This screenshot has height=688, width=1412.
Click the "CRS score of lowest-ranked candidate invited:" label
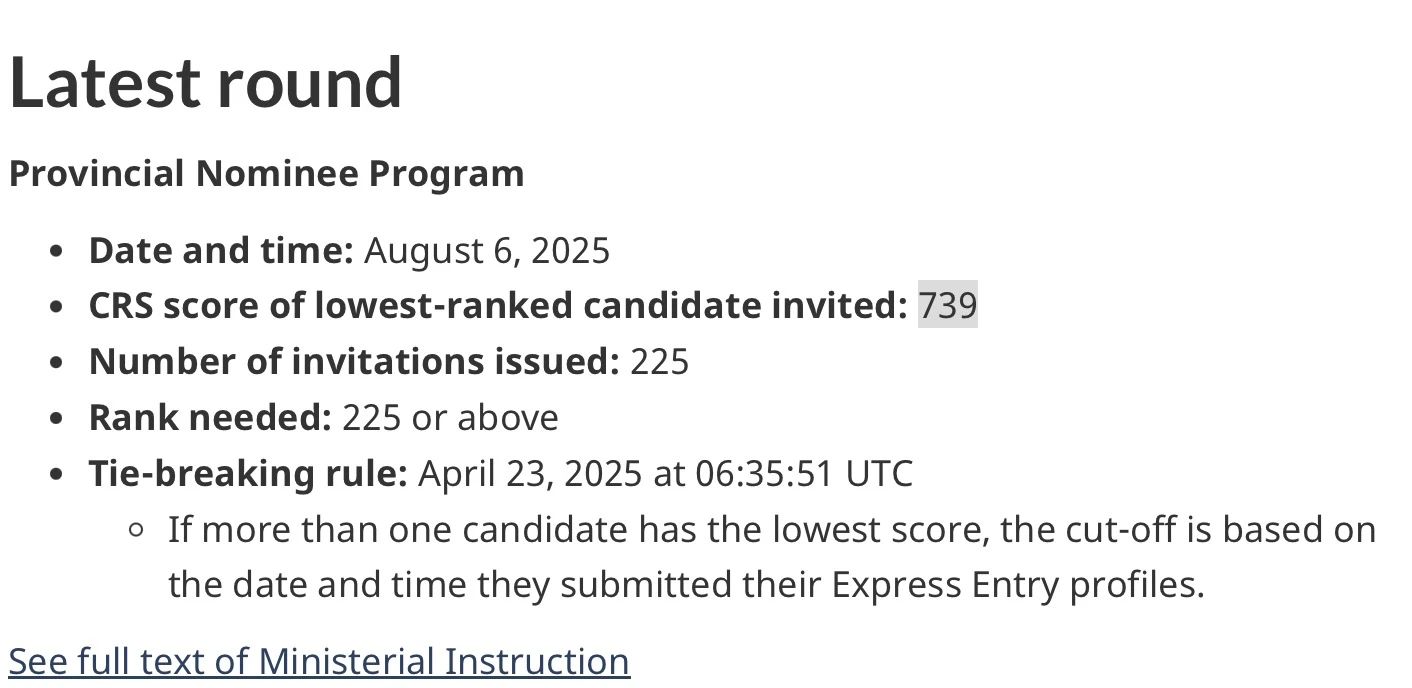coord(498,306)
